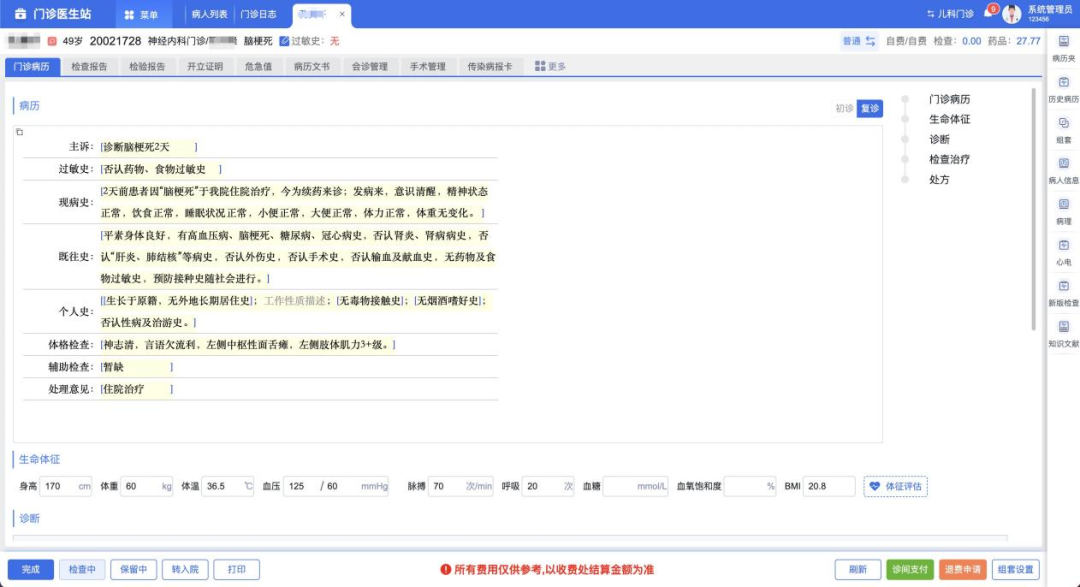Select 生命体征 in the right navigation outline
The height and width of the screenshot is (587, 1080).
pos(950,119)
